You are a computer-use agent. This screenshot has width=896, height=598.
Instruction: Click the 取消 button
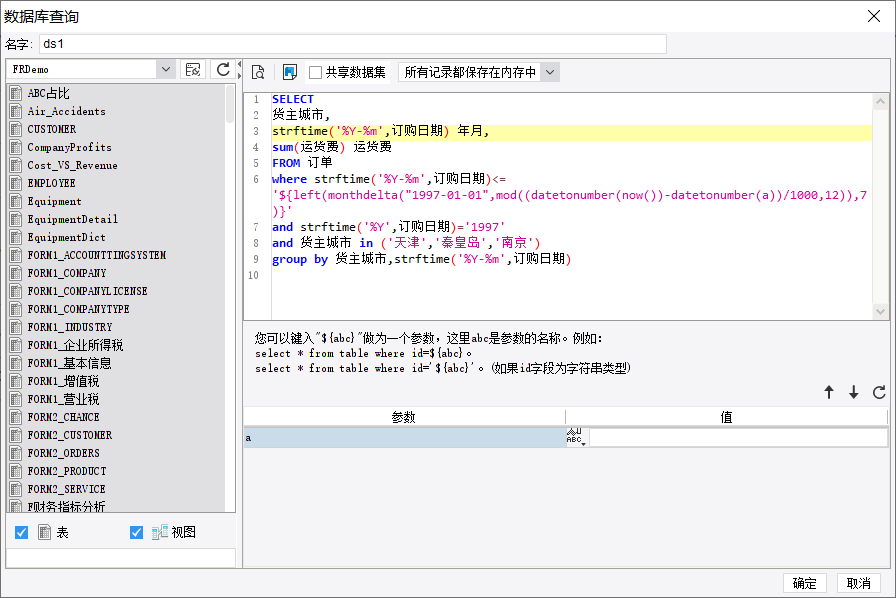(x=859, y=583)
